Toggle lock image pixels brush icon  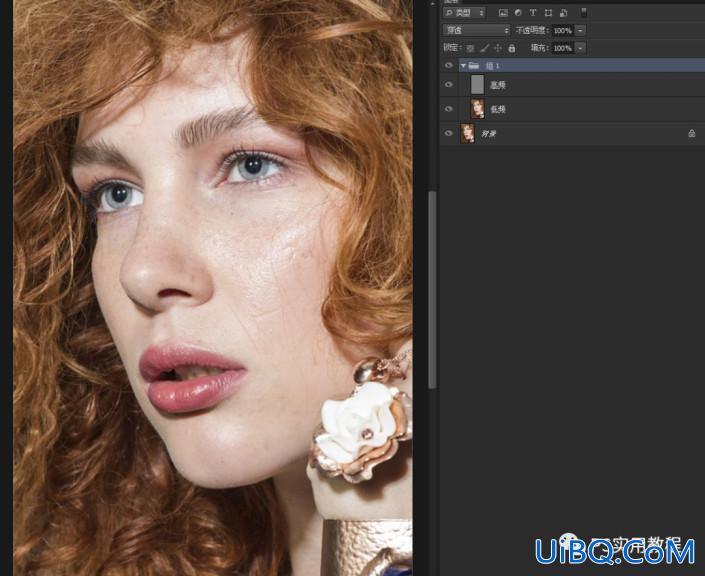pyautogui.click(x=484, y=48)
